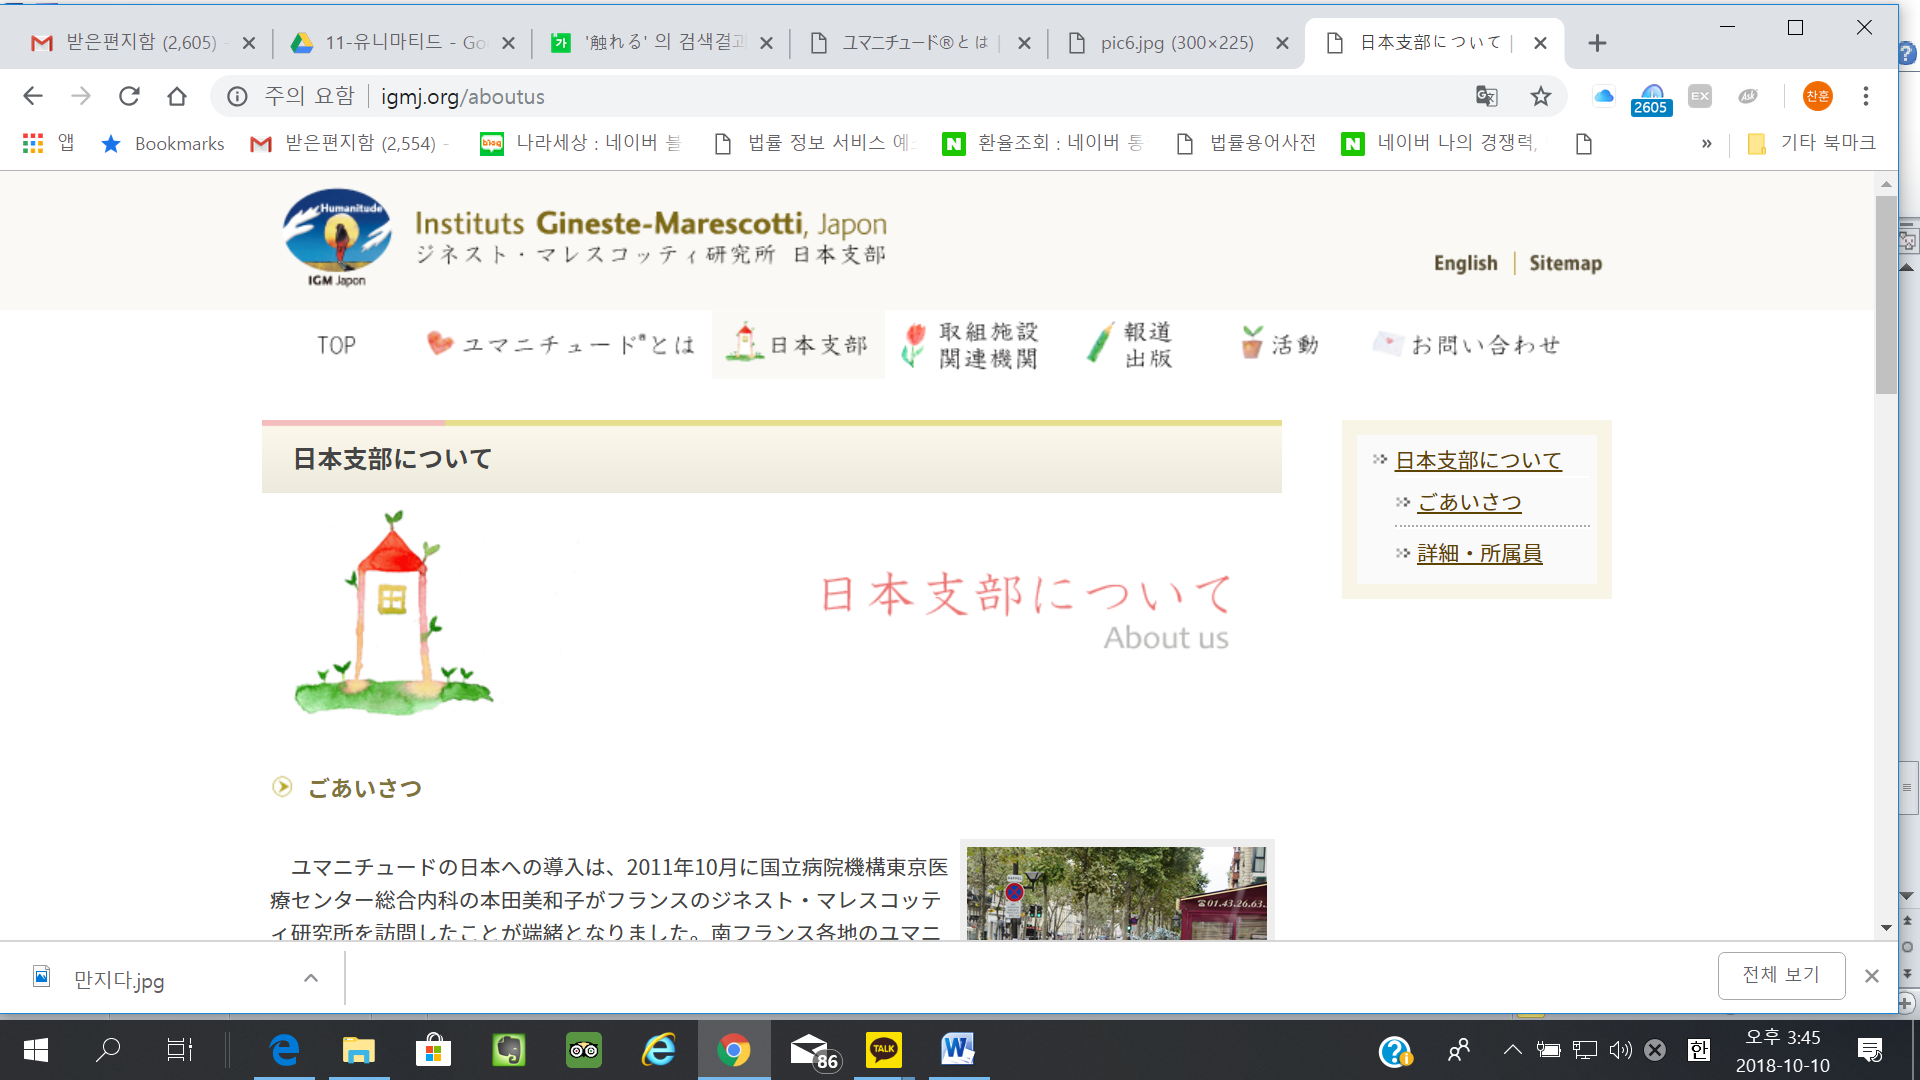1920x1080 pixels.
Task: Open the translate page icon
Action: tap(1487, 96)
